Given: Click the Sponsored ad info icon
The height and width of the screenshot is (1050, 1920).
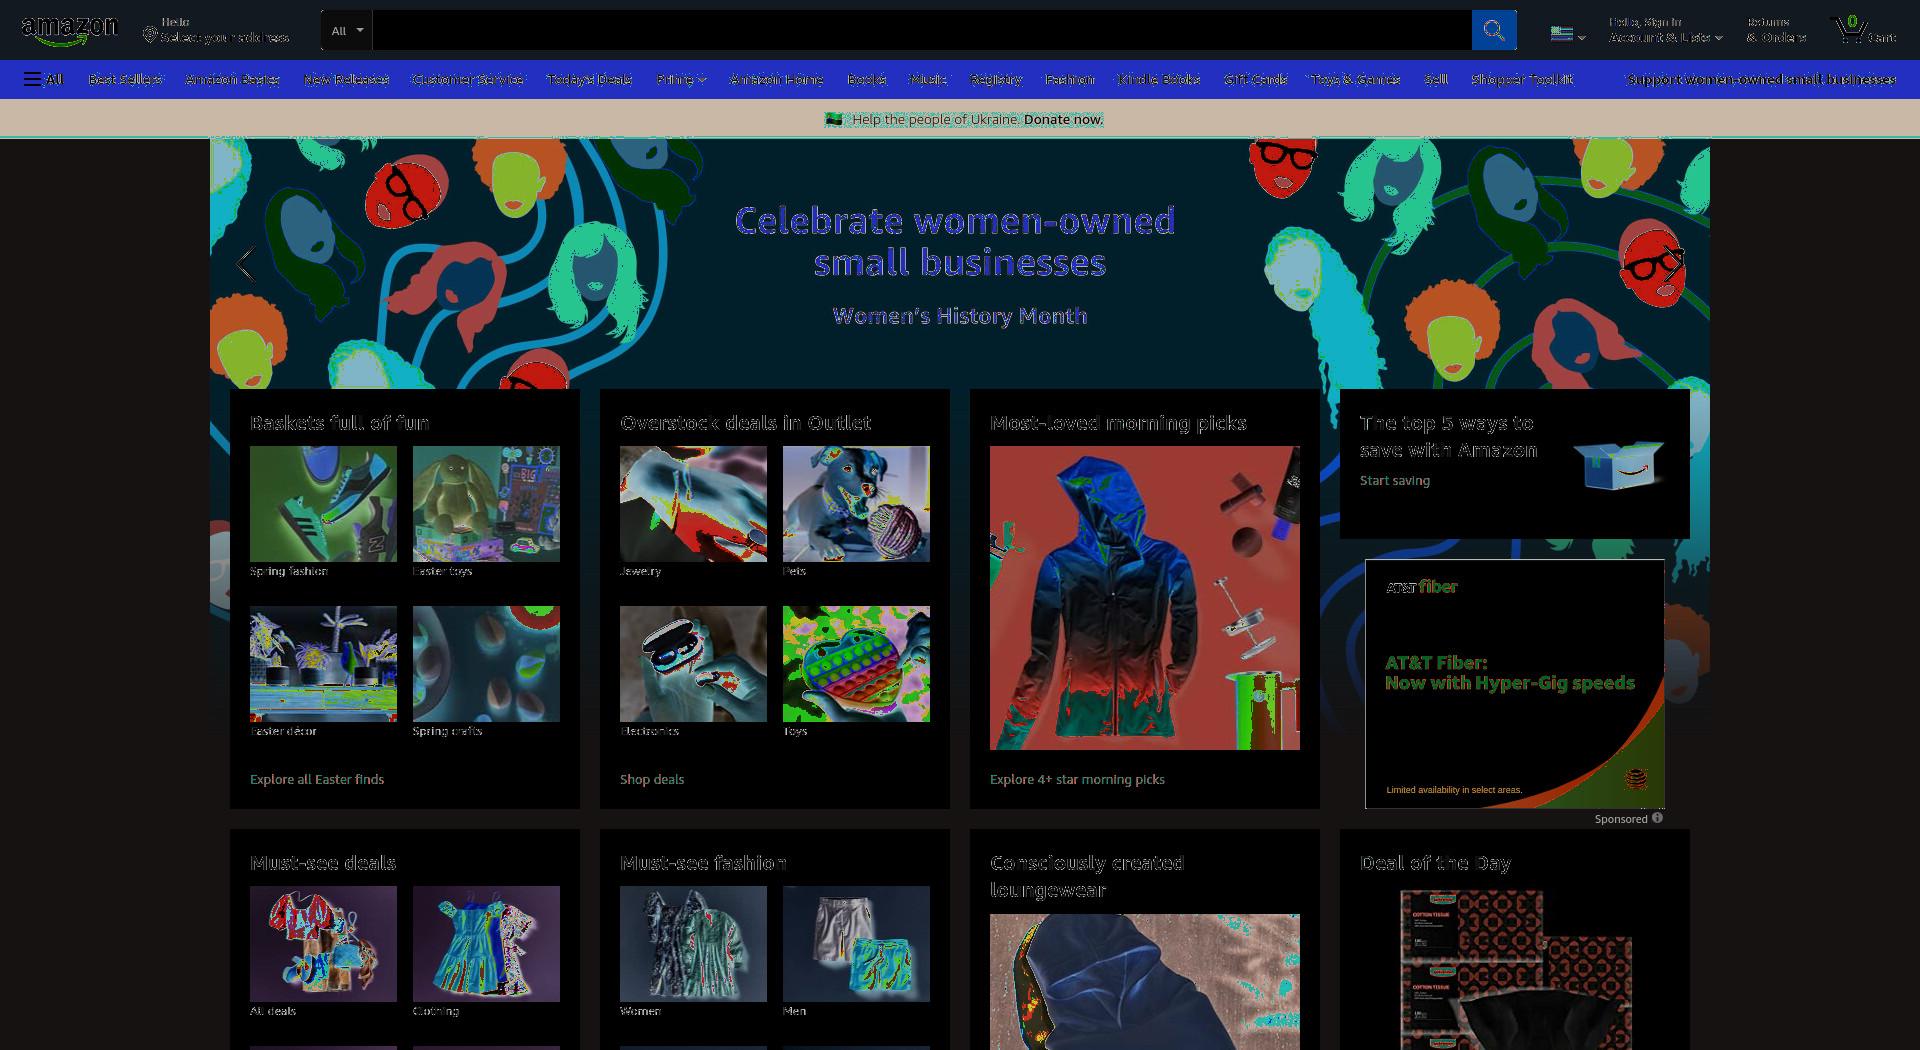Looking at the screenshot, I should pos(1657,818).
